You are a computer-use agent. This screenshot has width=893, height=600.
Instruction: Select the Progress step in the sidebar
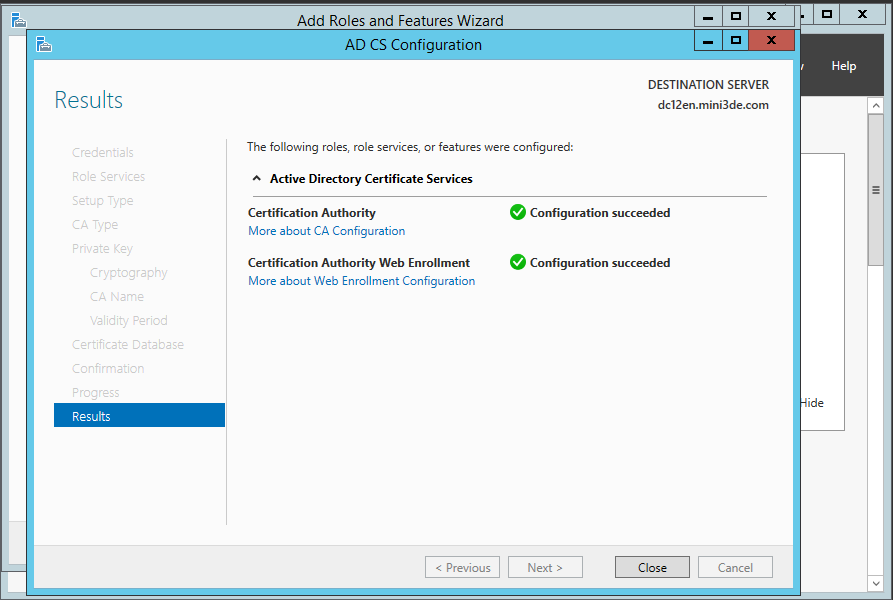coord(96,393)
